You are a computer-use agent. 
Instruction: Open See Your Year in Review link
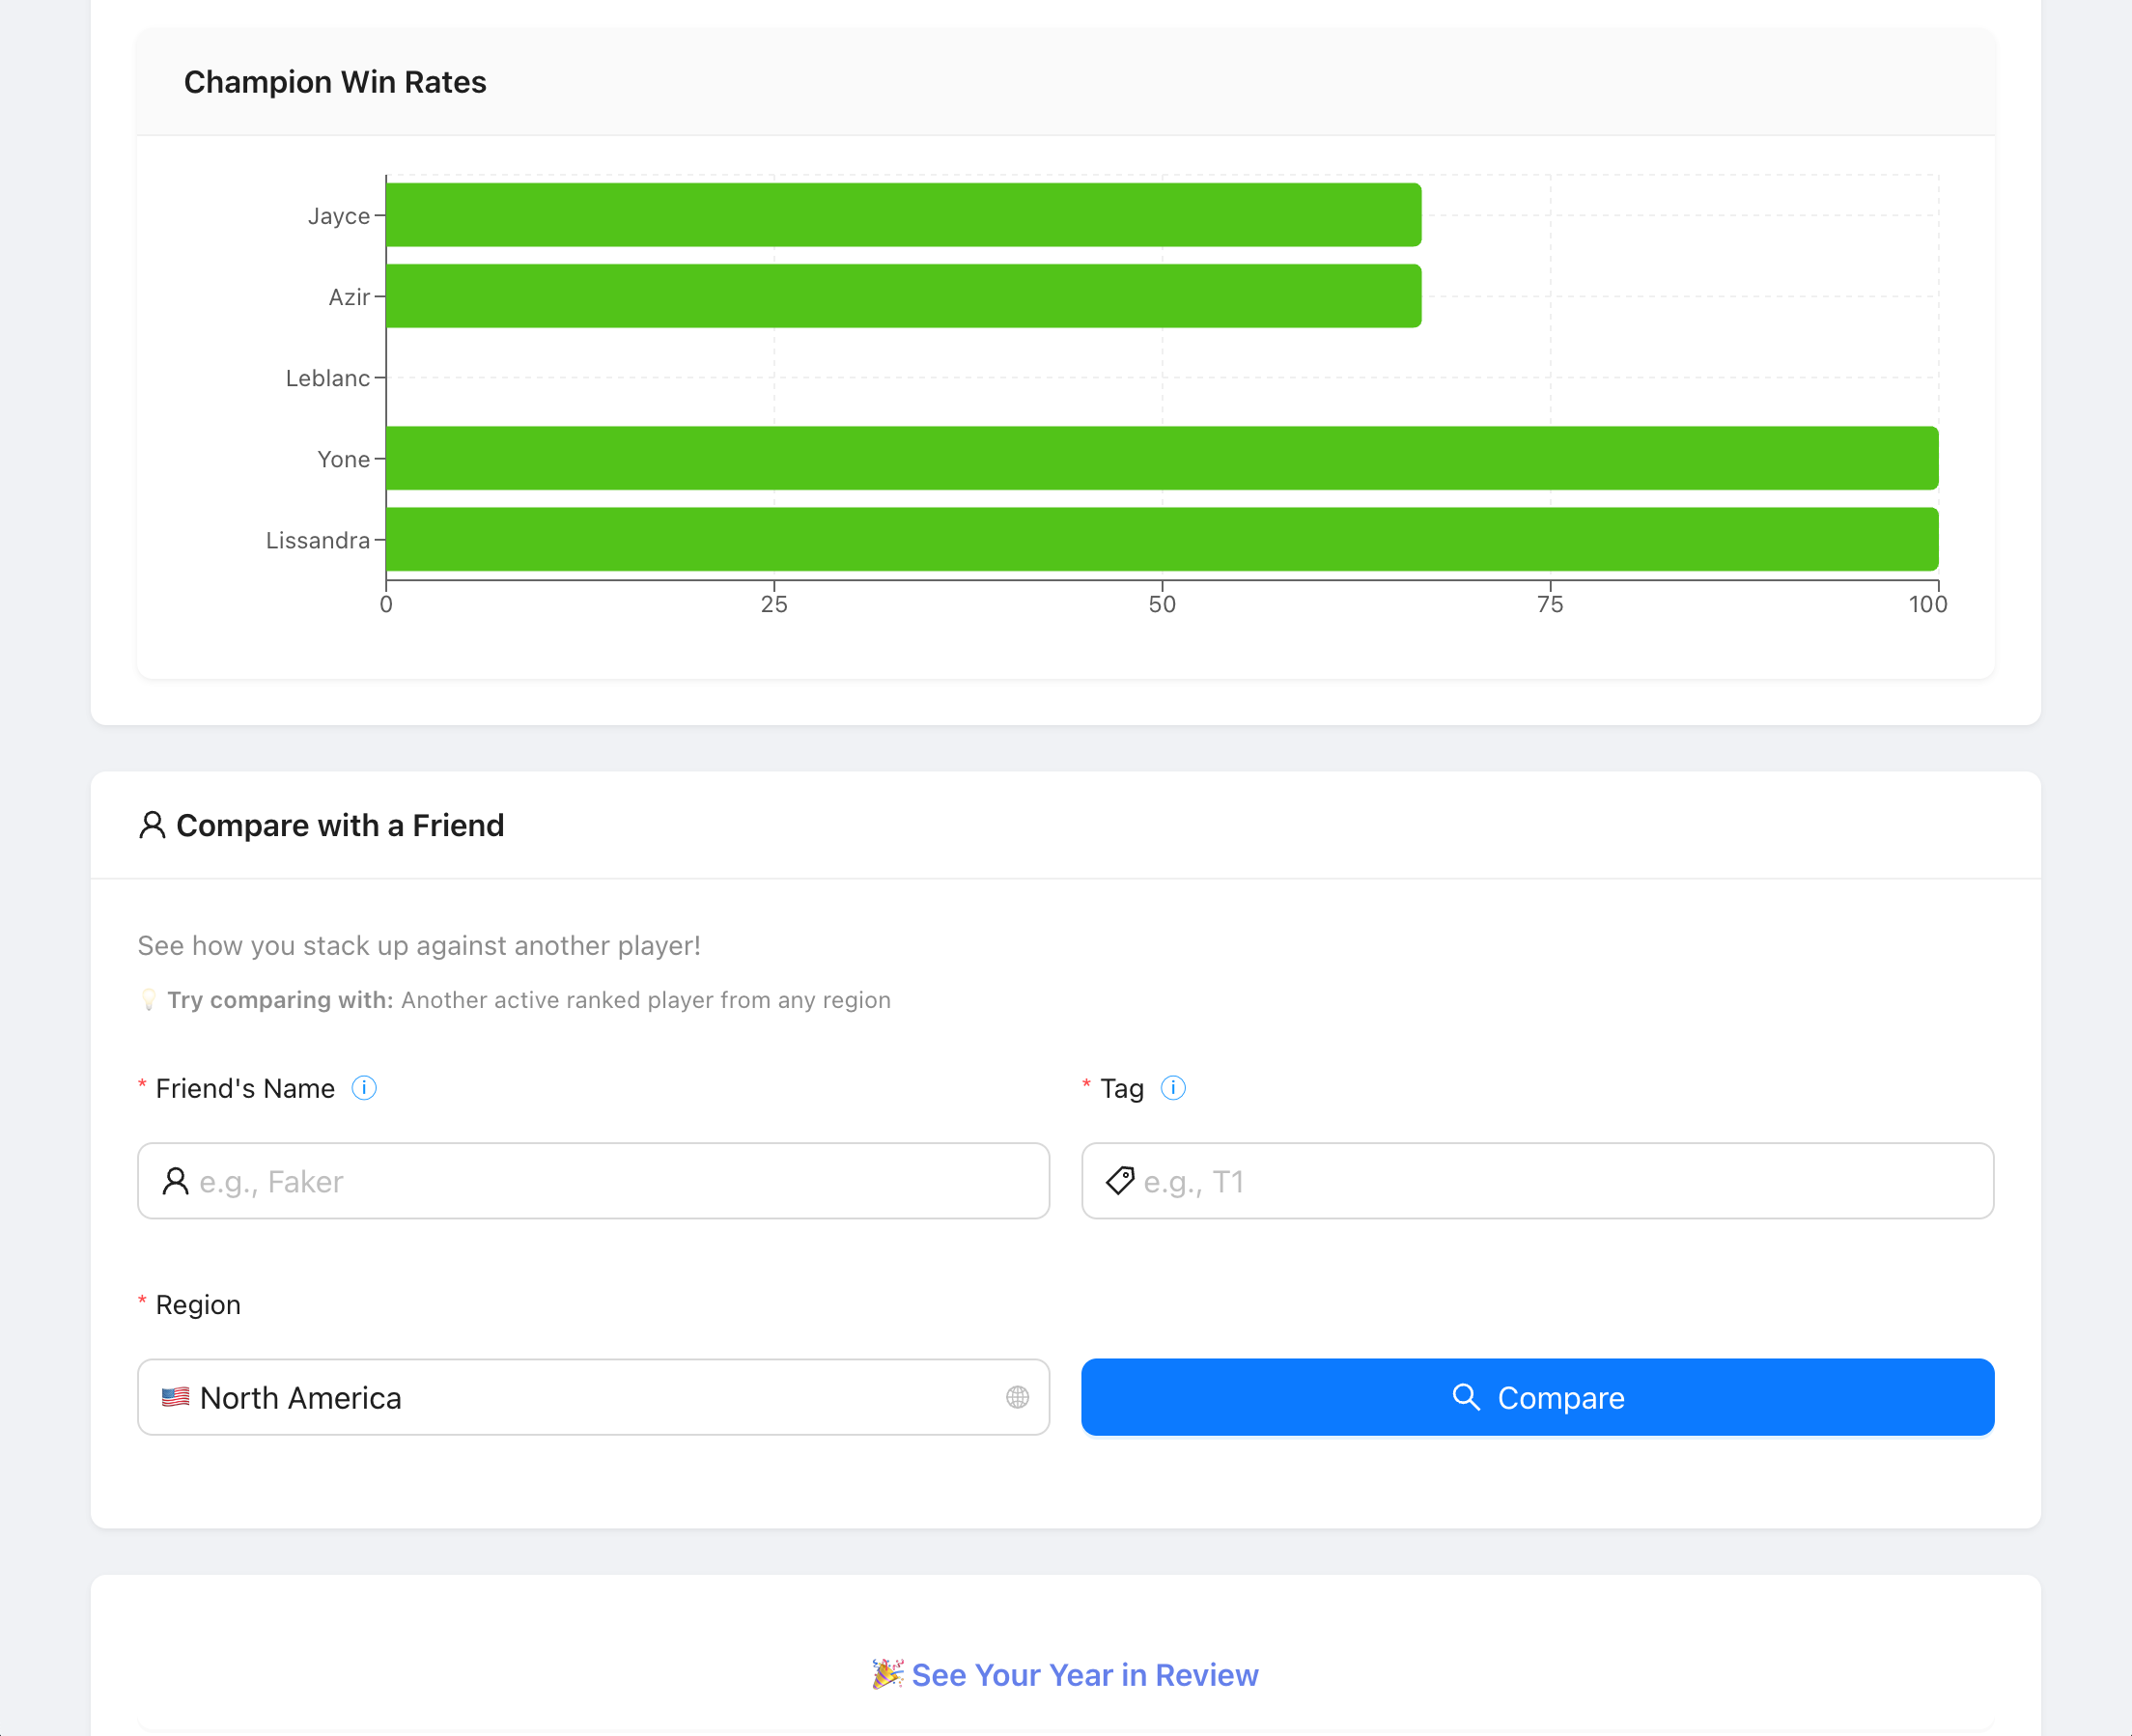(x=1084, y=1675)
